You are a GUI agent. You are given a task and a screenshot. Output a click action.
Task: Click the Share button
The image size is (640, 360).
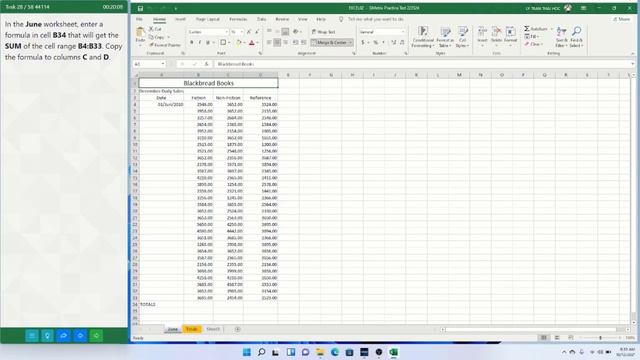click(x=622, y=19)
